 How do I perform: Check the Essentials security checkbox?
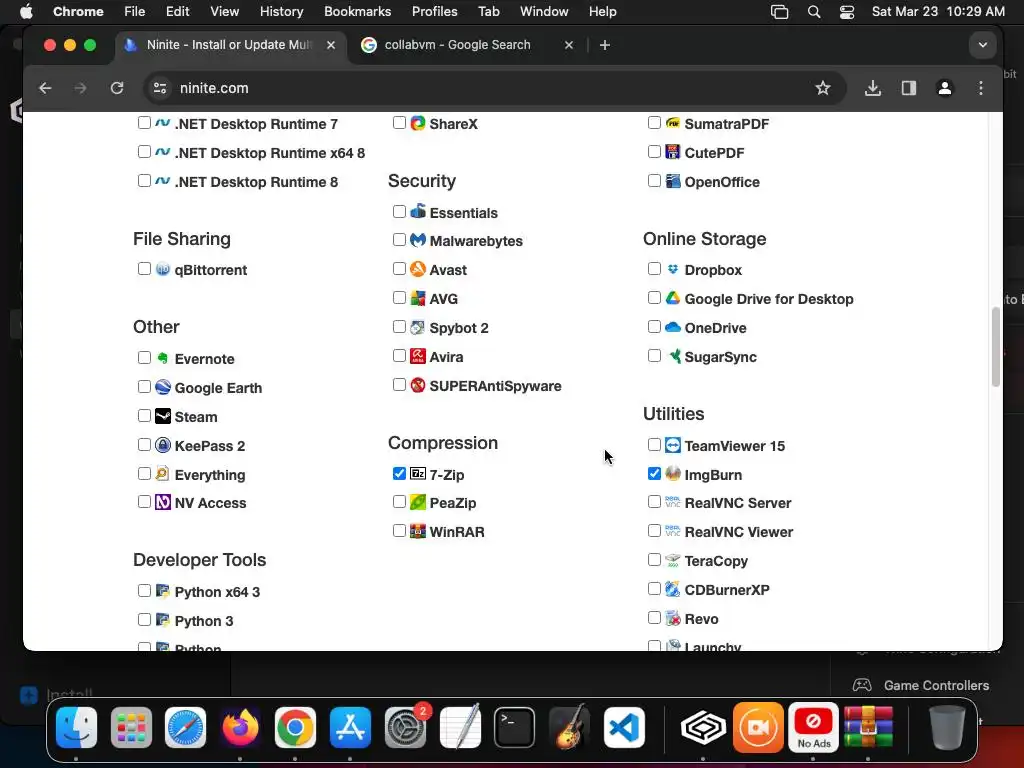coord(399,212)
